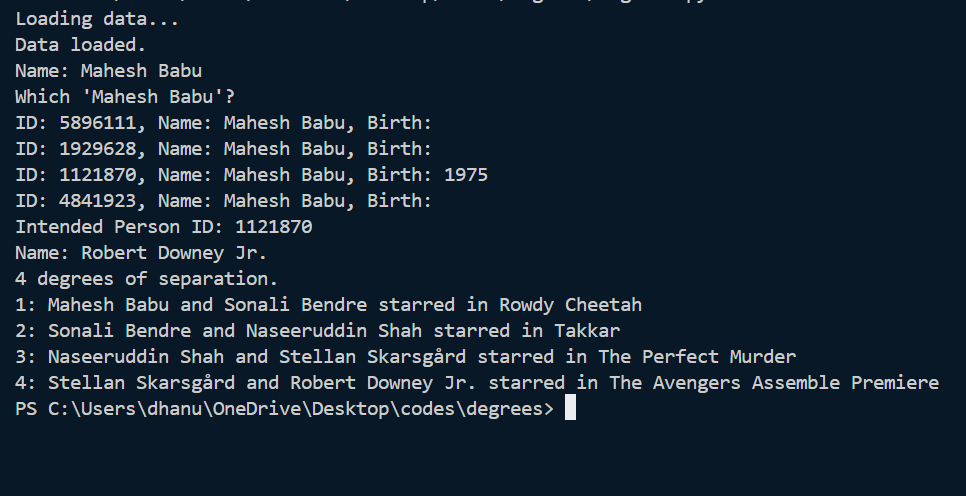This screenshot has width=966, height=496.
Task: Click the Intended Person ID value 1121870
Action: pyautogui.click(x=274, y=227)
